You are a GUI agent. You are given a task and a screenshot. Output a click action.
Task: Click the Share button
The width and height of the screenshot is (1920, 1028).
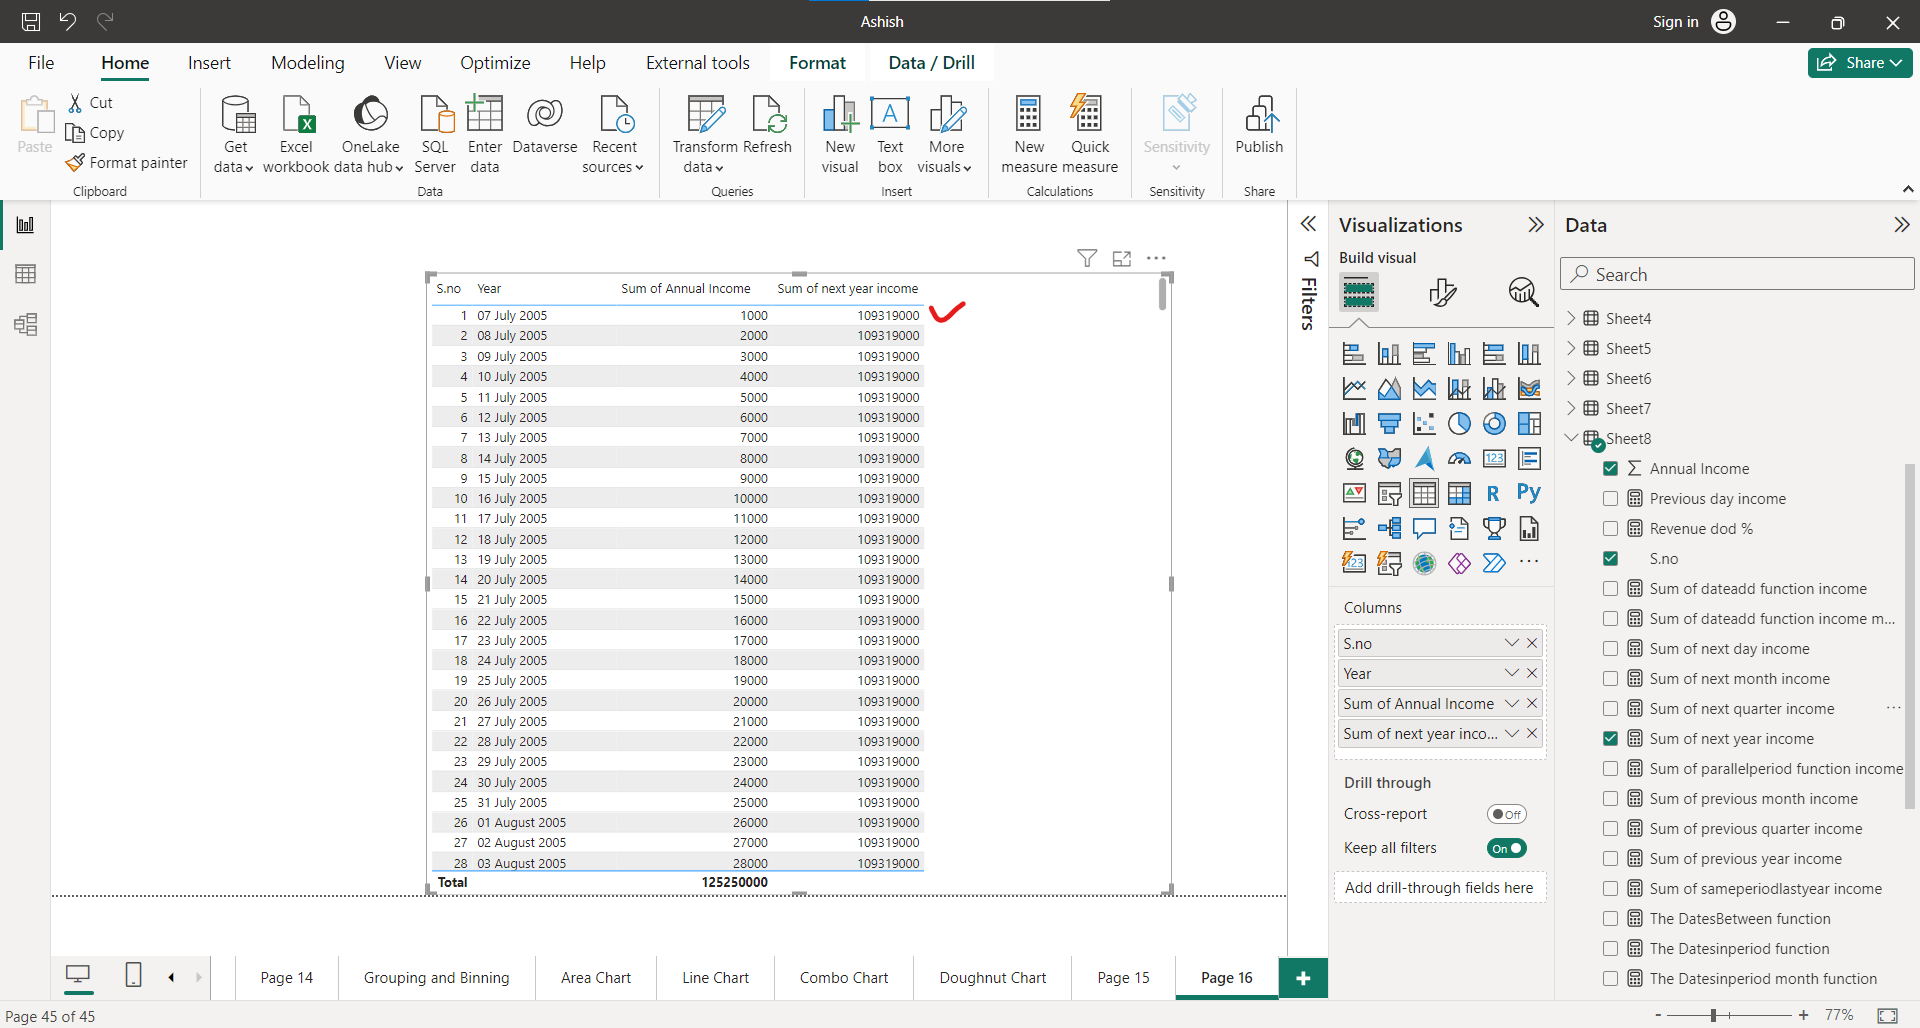1858,62
